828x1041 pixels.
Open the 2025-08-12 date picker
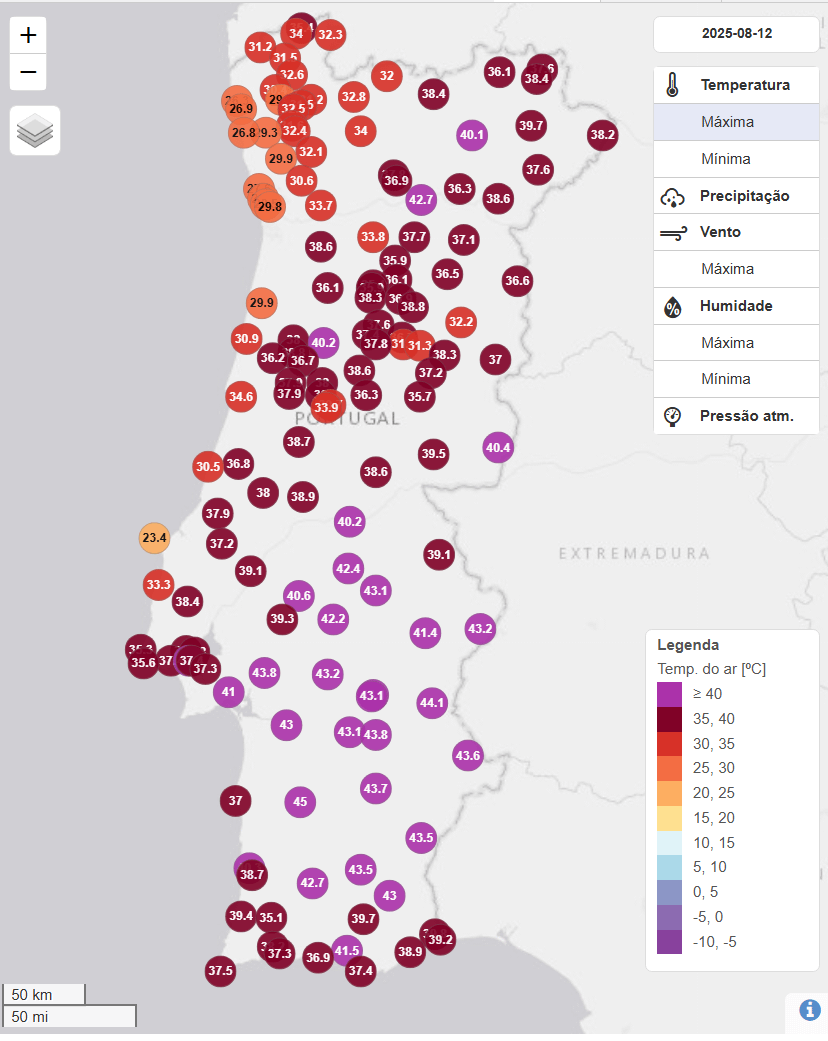(736, 34)
